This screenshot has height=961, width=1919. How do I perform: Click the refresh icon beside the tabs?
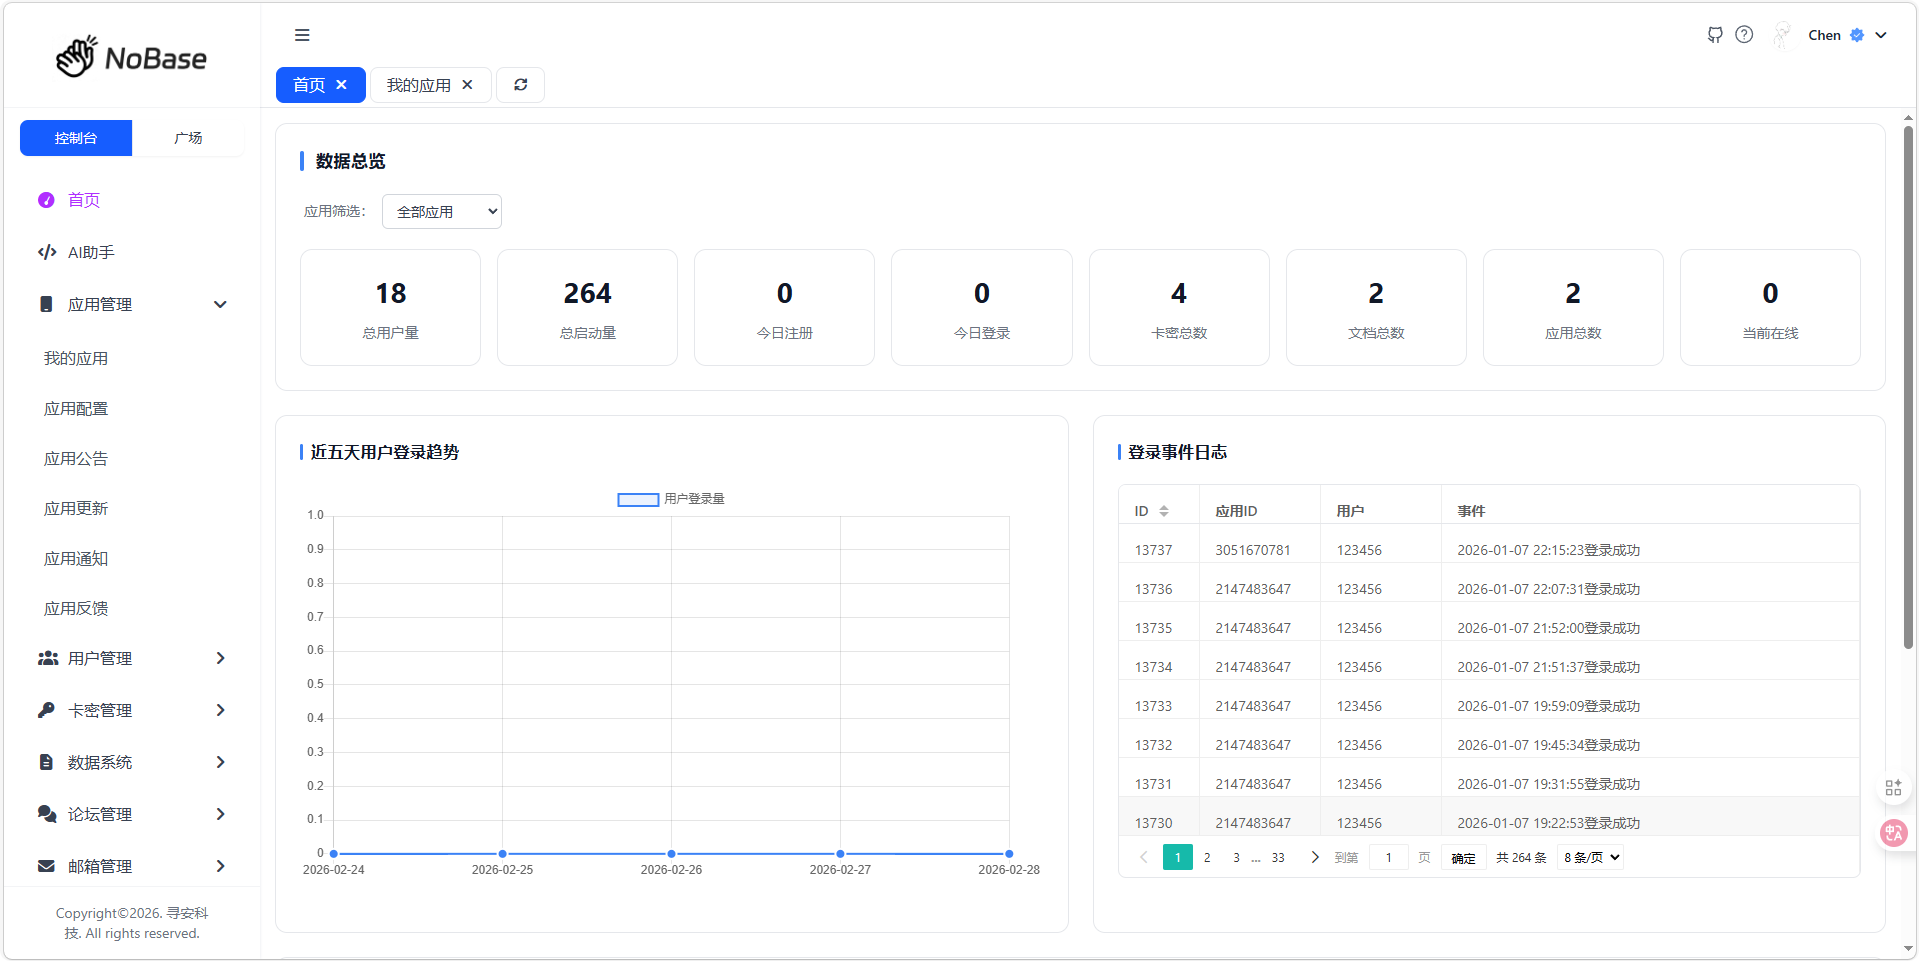[521, 85]
